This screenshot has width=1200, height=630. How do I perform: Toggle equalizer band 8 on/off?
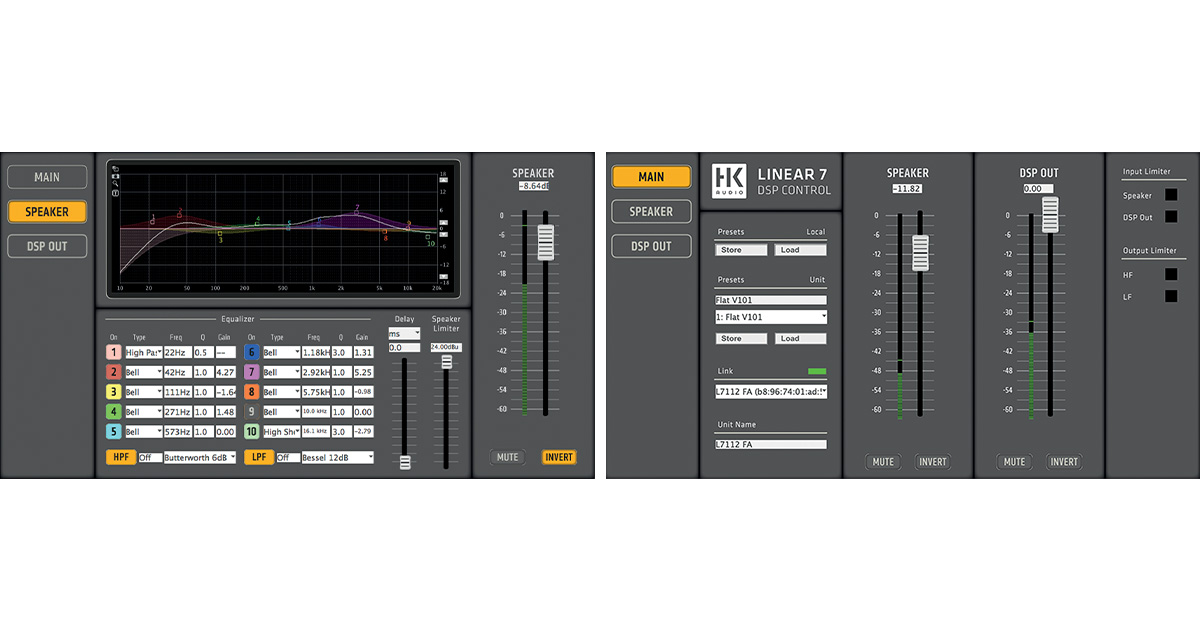point(252,392)
